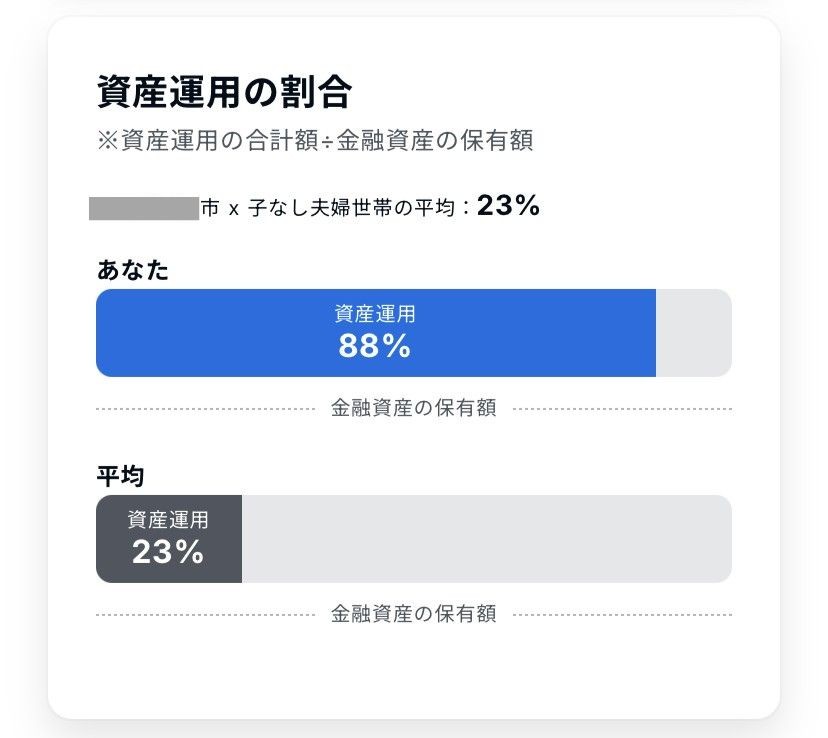Click the redacted gray city name block

144,209
